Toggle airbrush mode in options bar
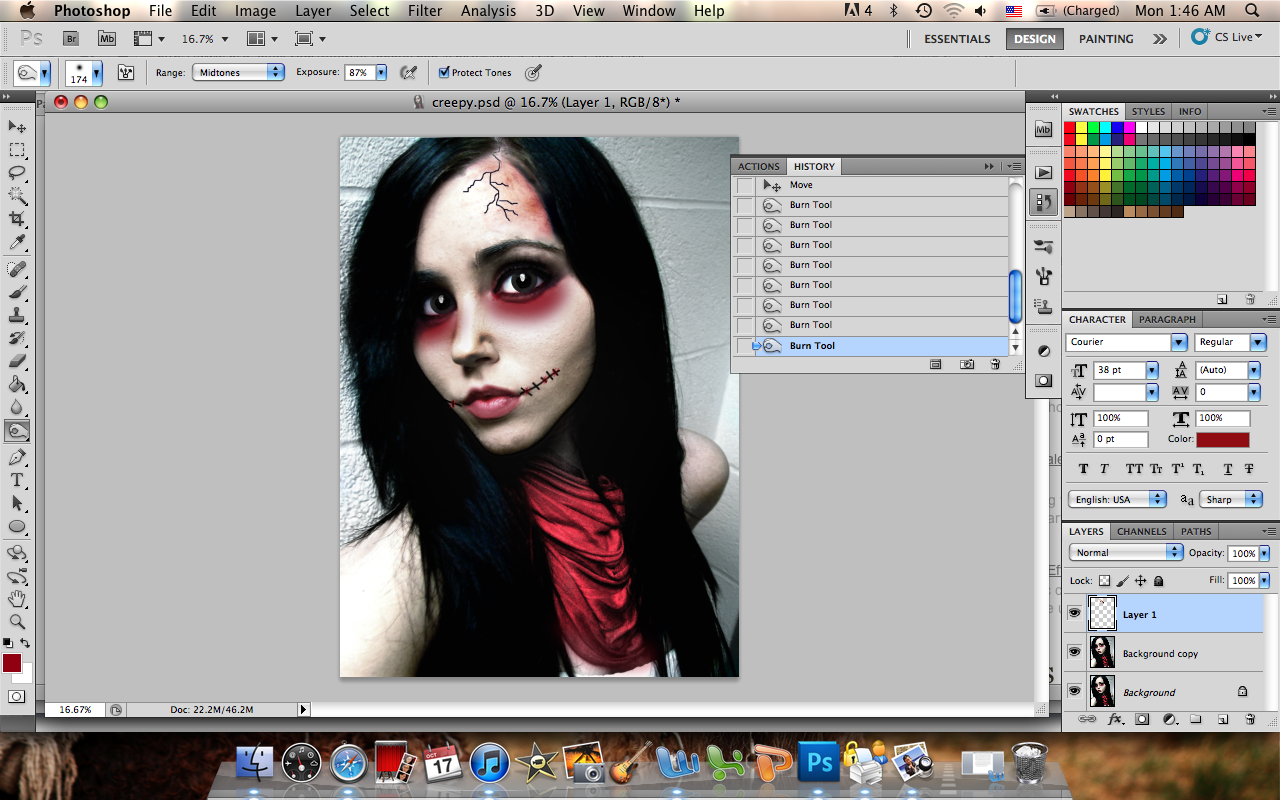Viewport: 1280px width, 800px height. [x=408, y=72]
